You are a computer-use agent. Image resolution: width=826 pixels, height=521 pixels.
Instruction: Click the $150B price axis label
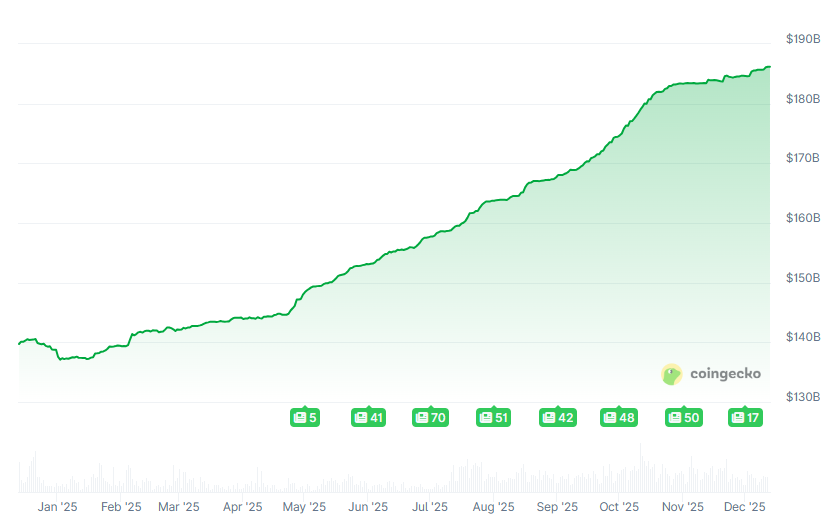(802, 278)
